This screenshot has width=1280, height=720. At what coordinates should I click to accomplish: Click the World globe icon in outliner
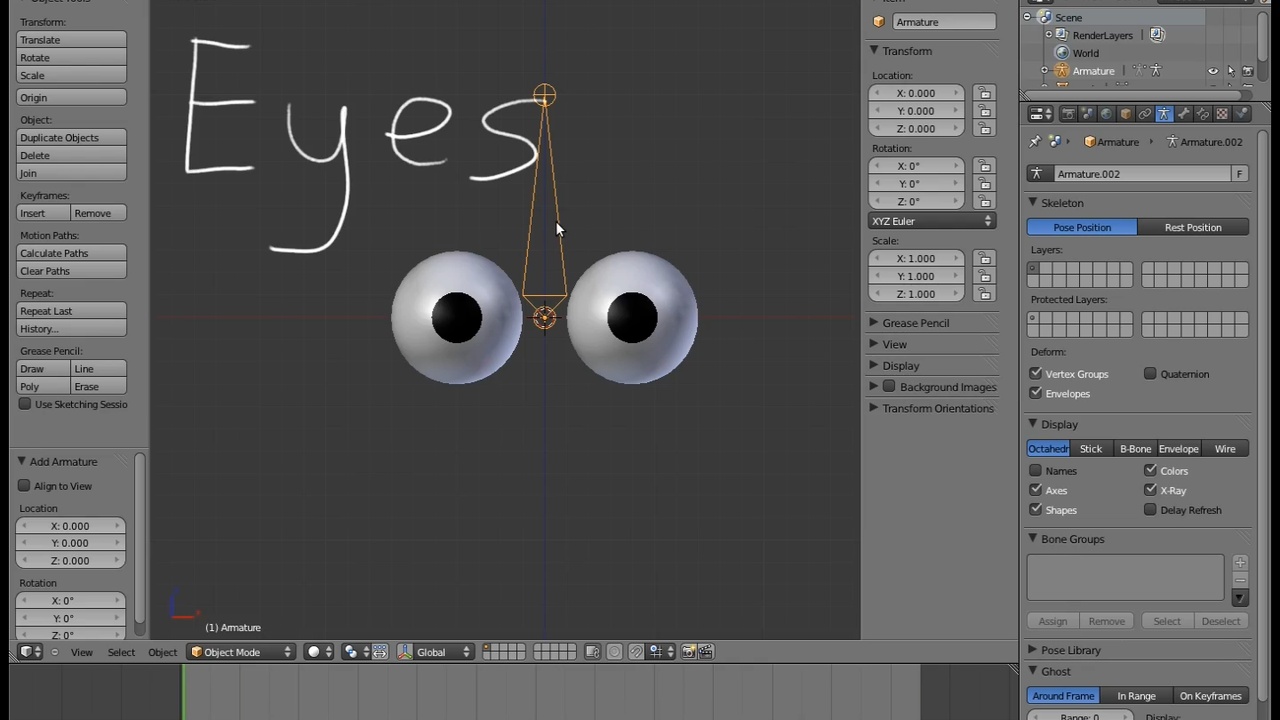pos(1062,53)
